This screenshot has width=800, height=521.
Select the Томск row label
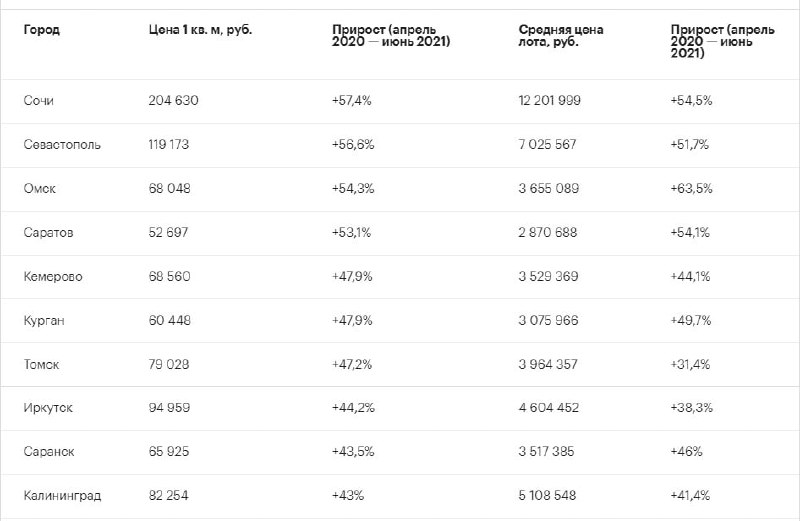[x=41, y=364]
